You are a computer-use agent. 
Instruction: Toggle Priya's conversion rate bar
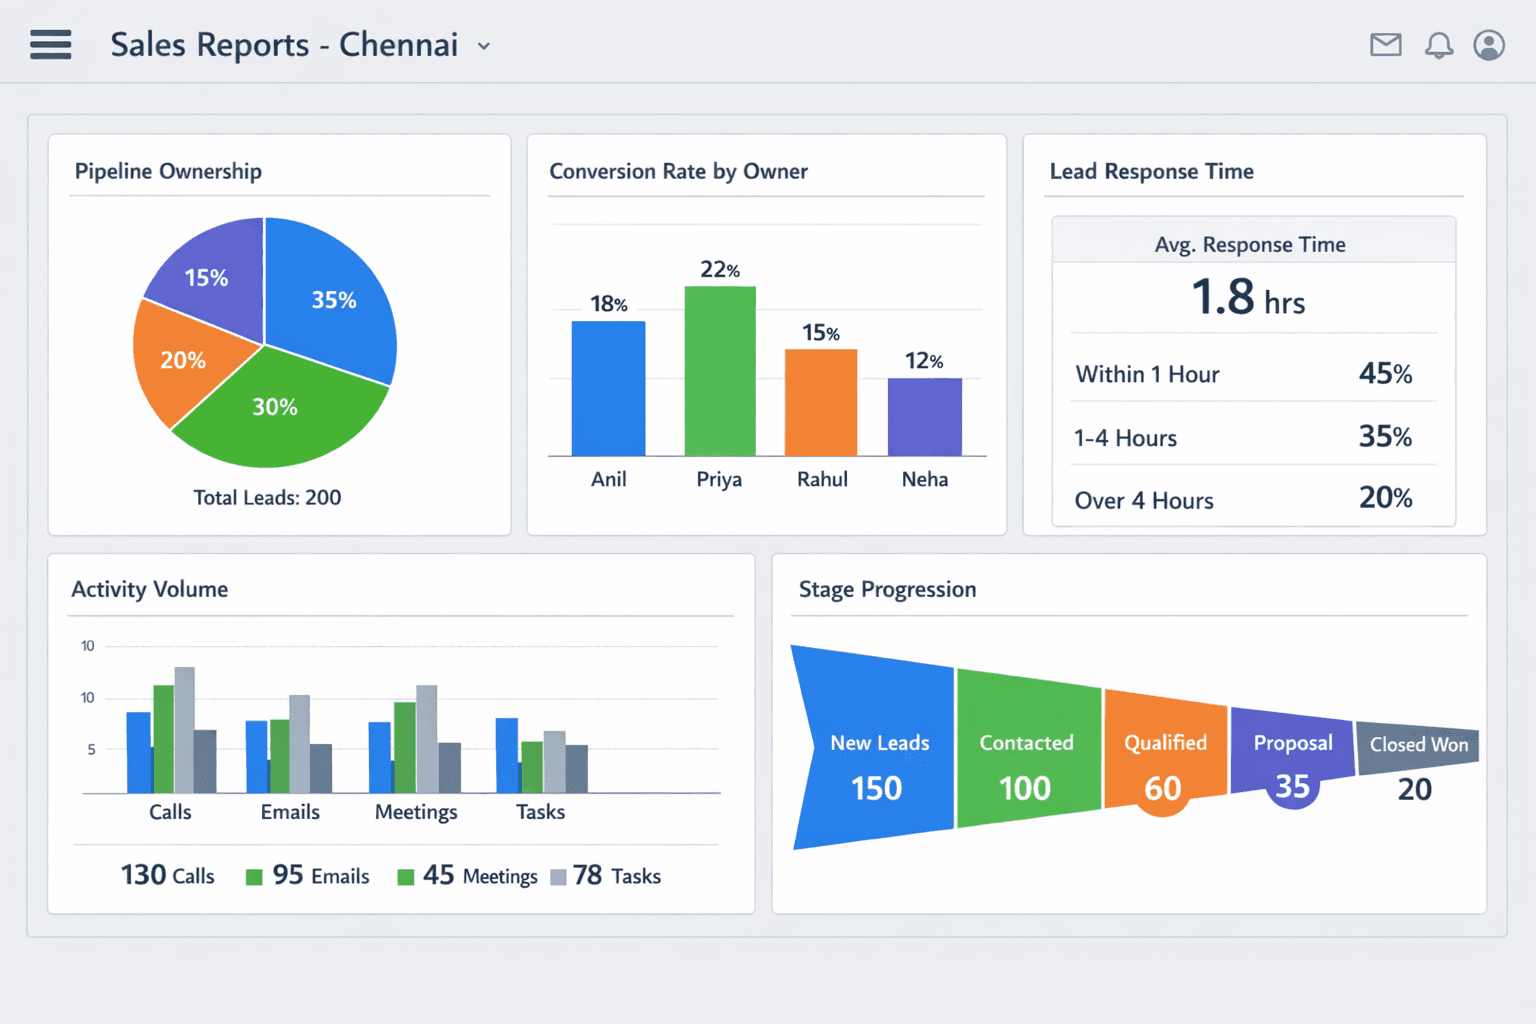click(719, 370)
